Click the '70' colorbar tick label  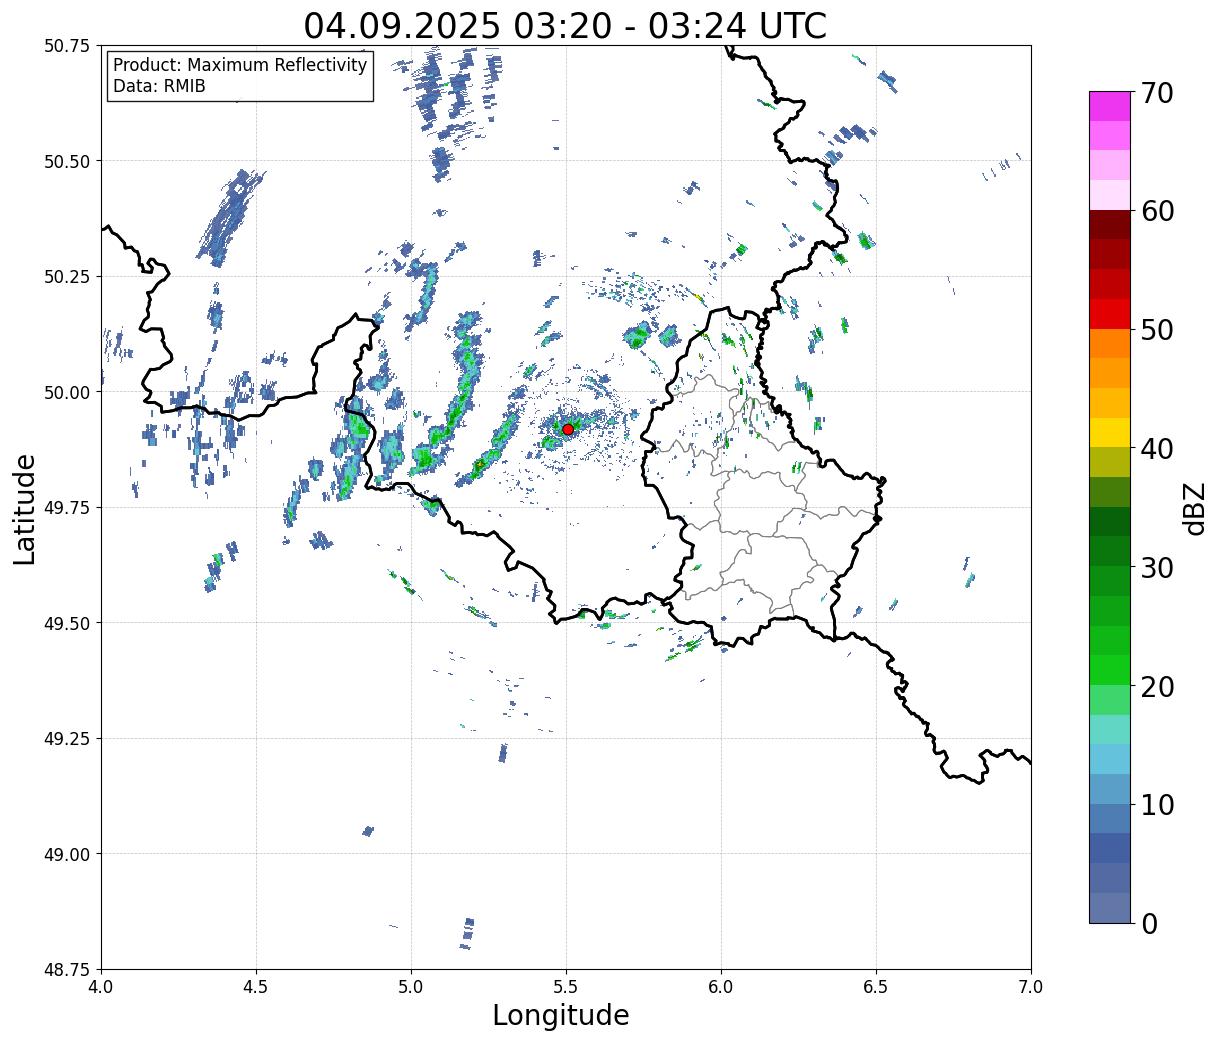1156,93
